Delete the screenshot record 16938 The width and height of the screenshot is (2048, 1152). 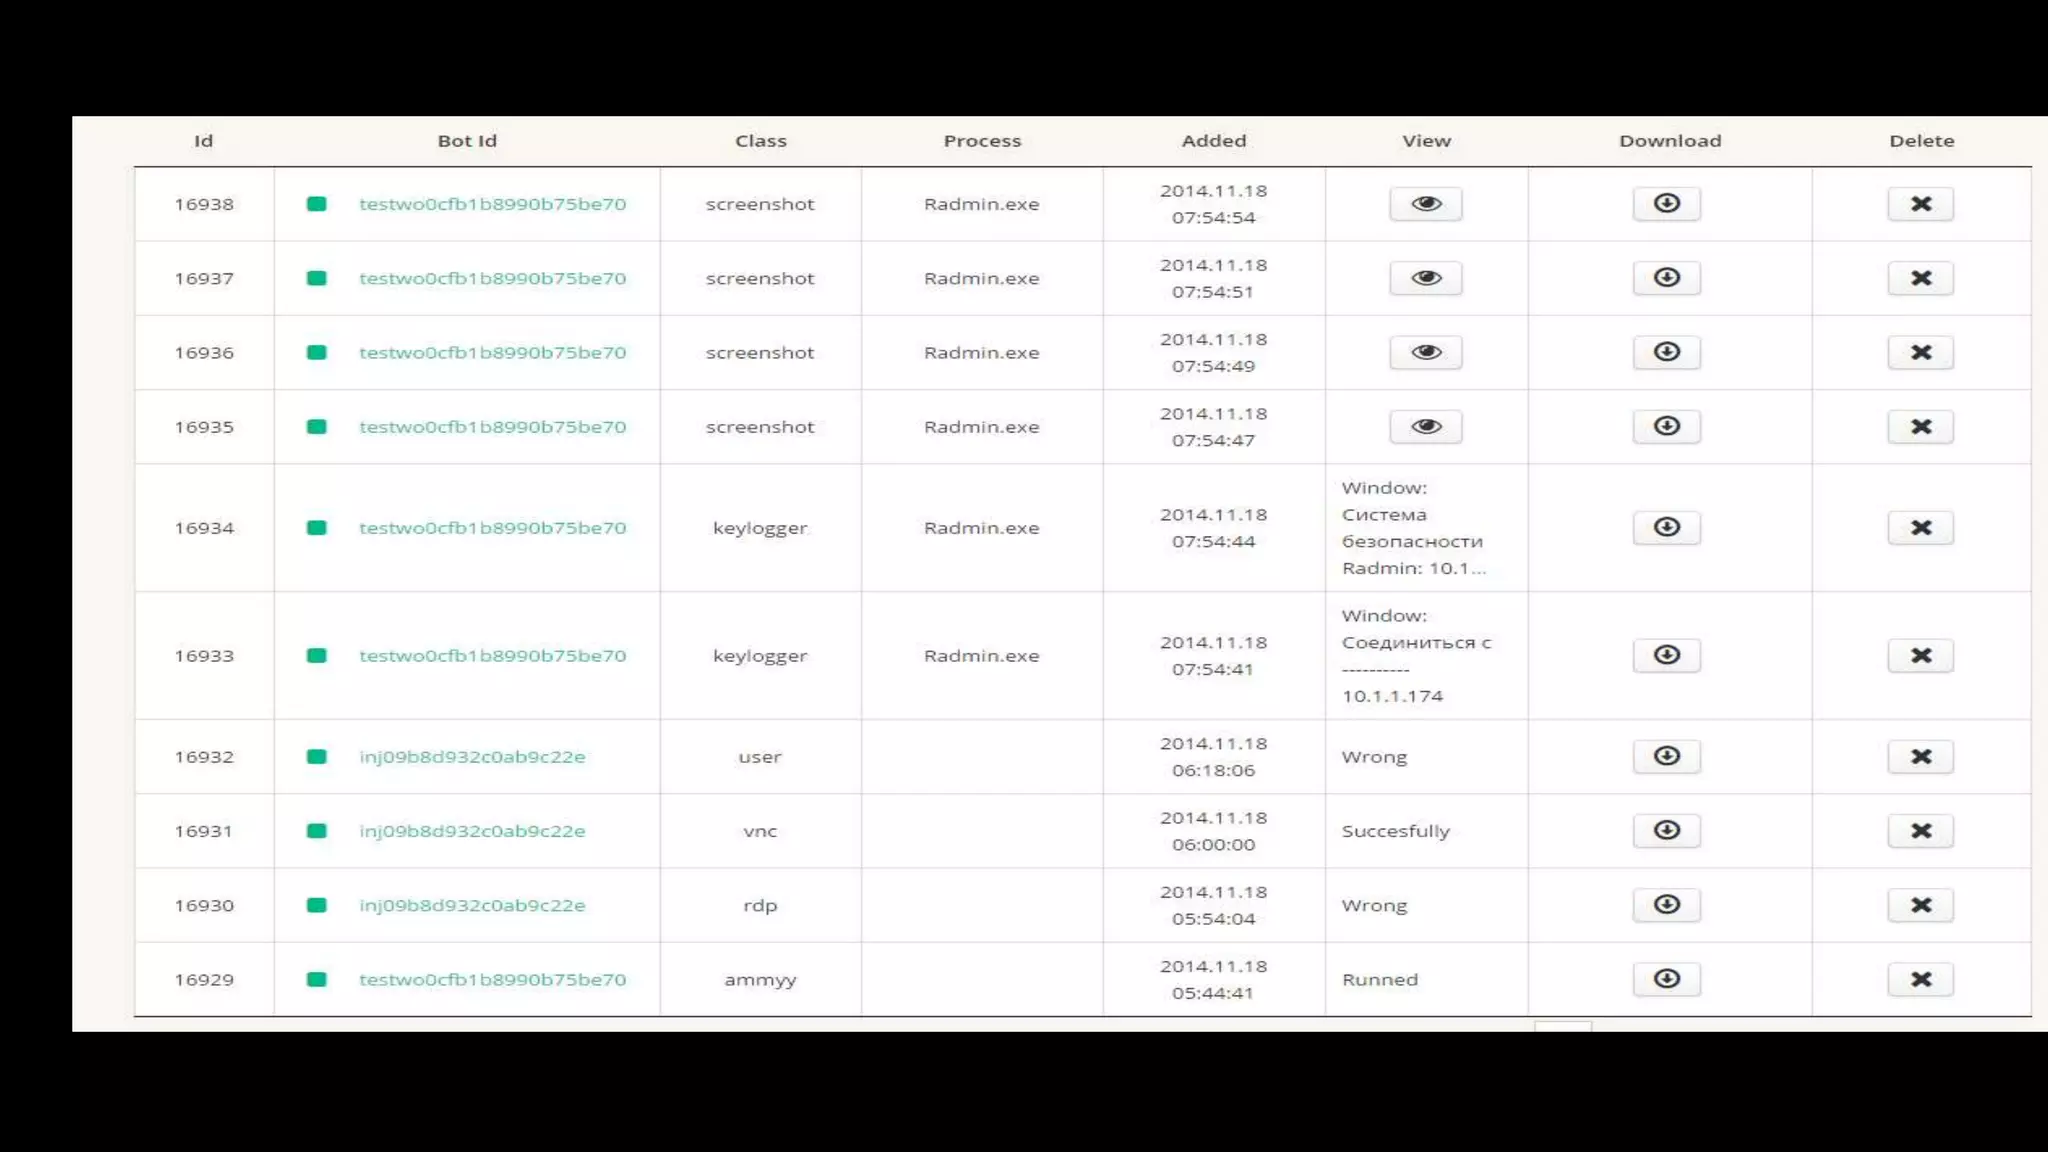tap(1920, 204)
